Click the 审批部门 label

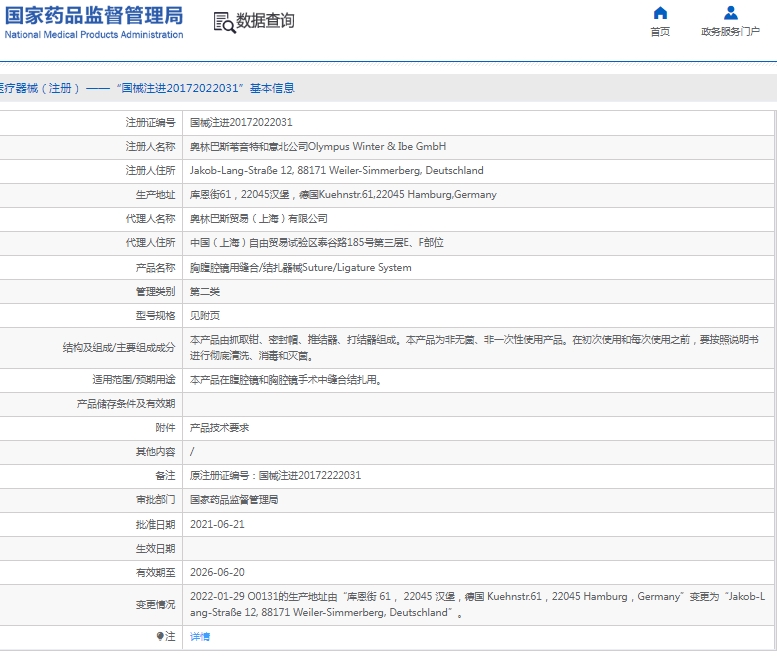click(155, 500)
